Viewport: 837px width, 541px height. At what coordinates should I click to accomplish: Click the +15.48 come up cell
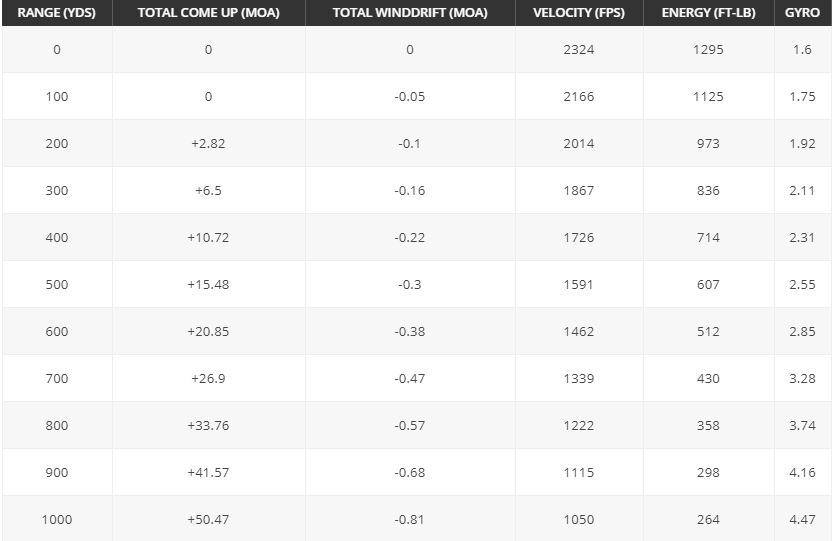click(208, 285)
